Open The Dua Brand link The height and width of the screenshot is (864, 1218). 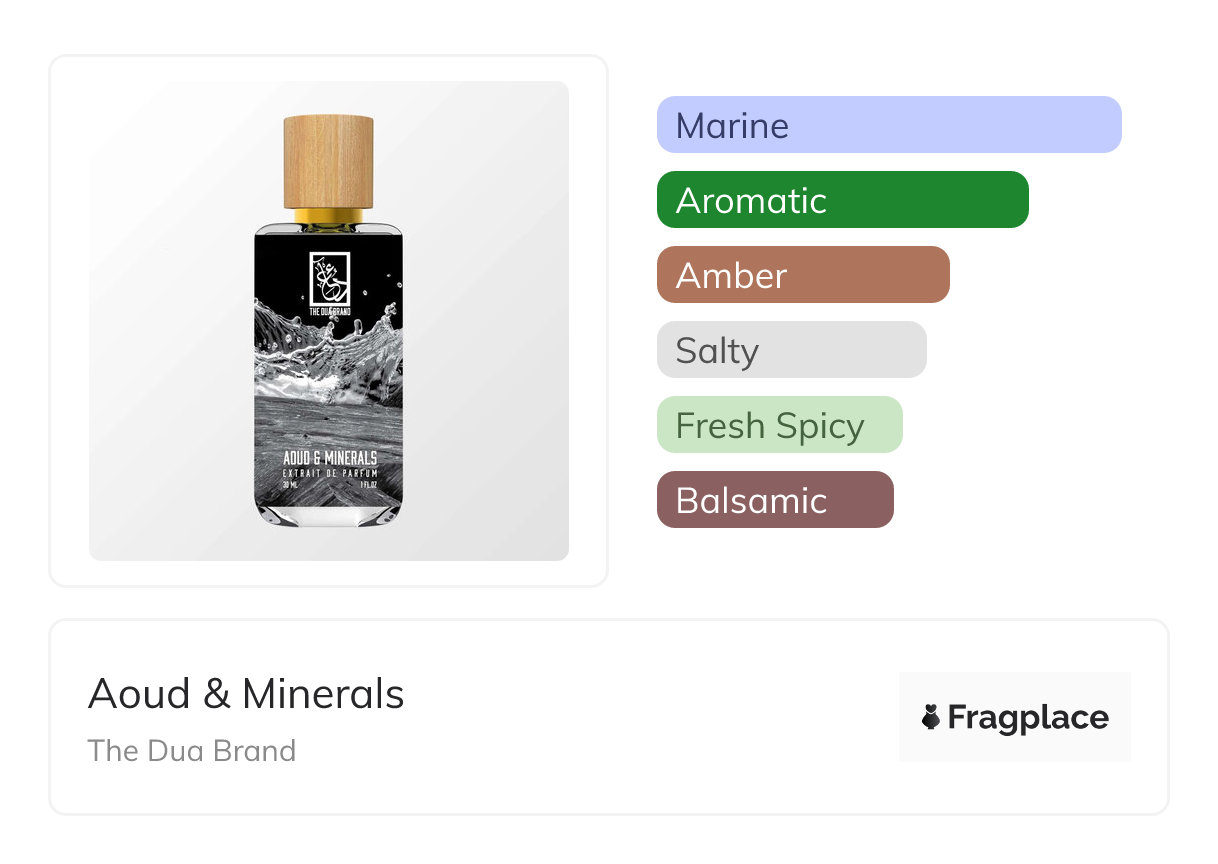coord(192,750)
